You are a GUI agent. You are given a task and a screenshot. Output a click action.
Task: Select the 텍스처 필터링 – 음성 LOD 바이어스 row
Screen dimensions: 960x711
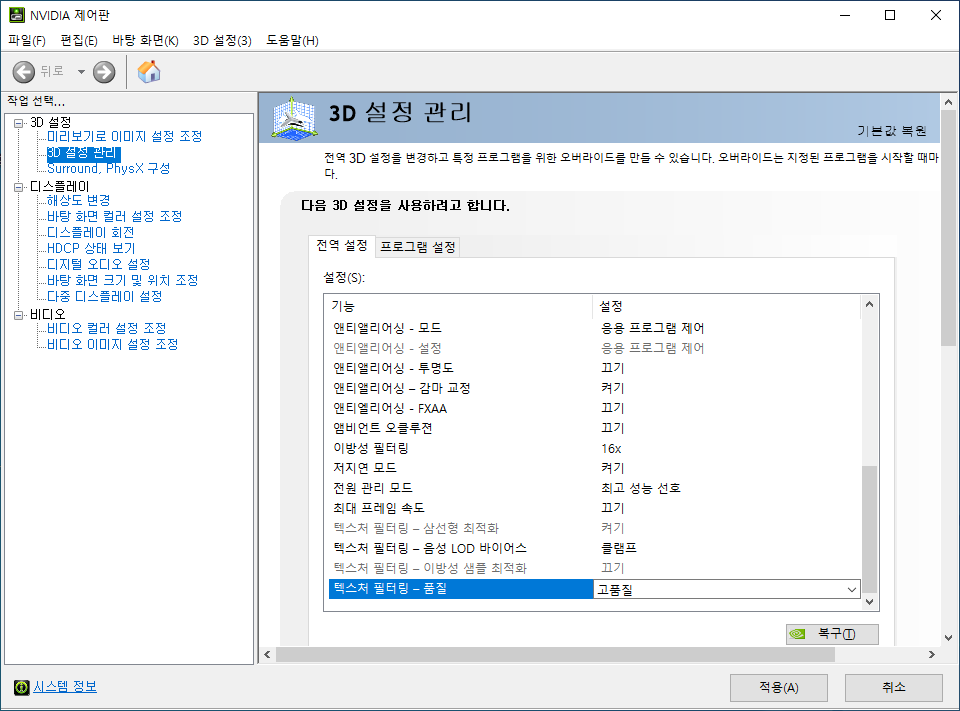pos(594,548)
